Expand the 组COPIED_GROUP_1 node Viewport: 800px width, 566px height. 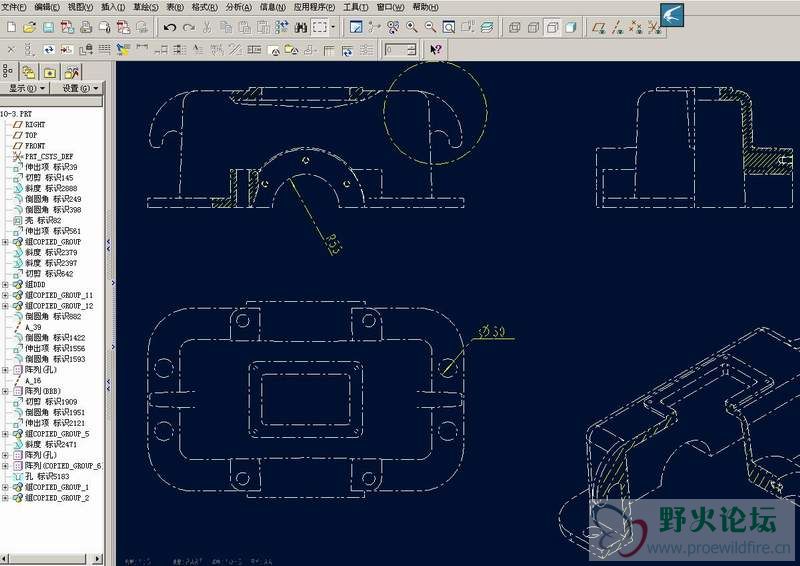coord(5,487)
